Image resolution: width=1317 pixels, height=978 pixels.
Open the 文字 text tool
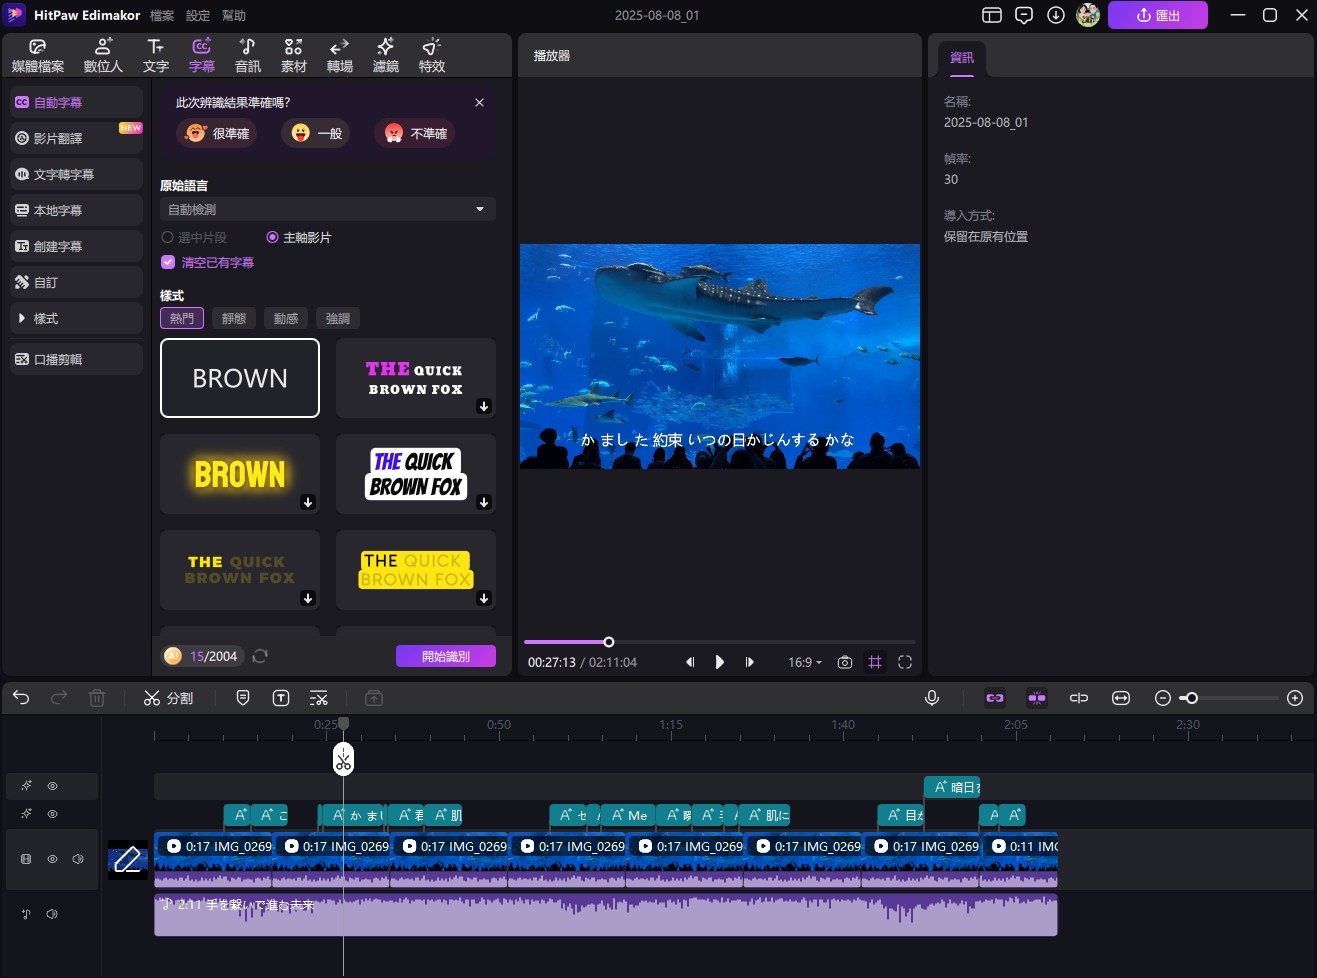[156, 56]
